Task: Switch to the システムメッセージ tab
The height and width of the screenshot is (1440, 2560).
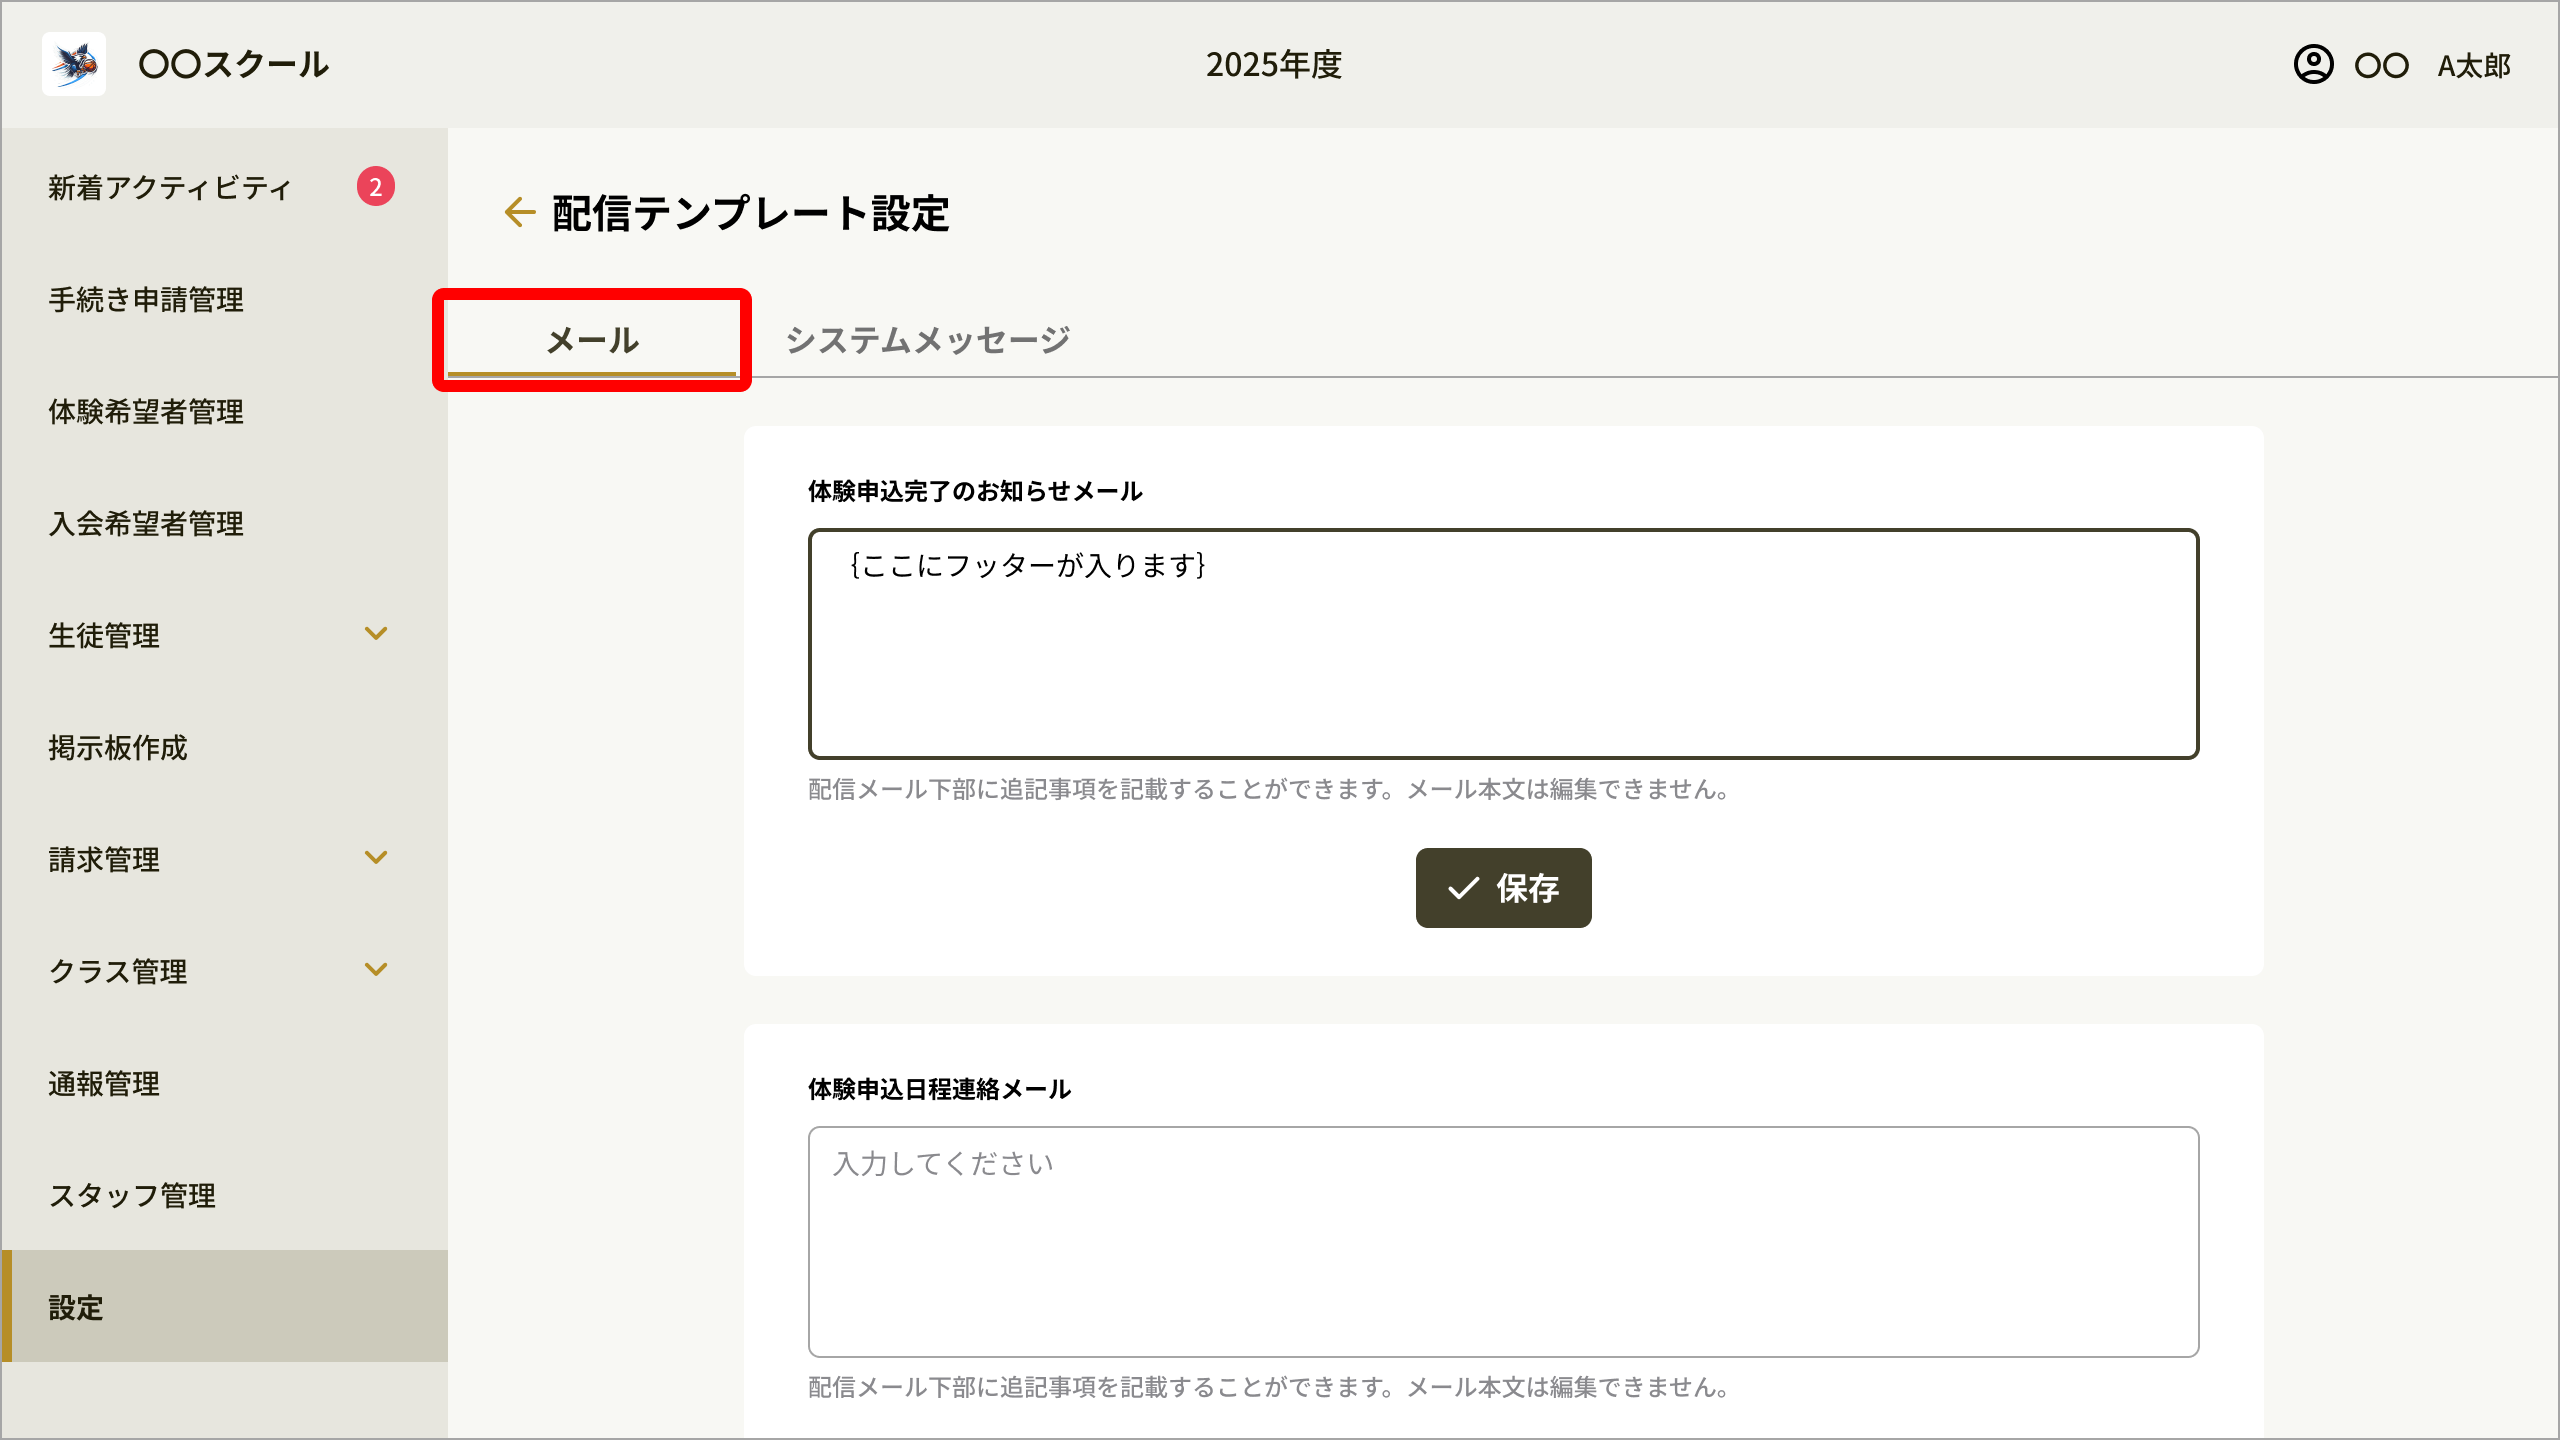Action: click(928, 340)
